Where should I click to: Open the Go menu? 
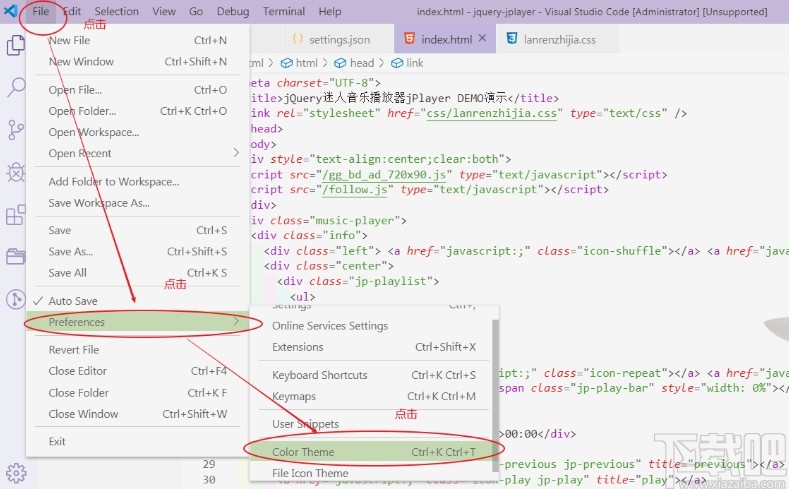(196, 11)
